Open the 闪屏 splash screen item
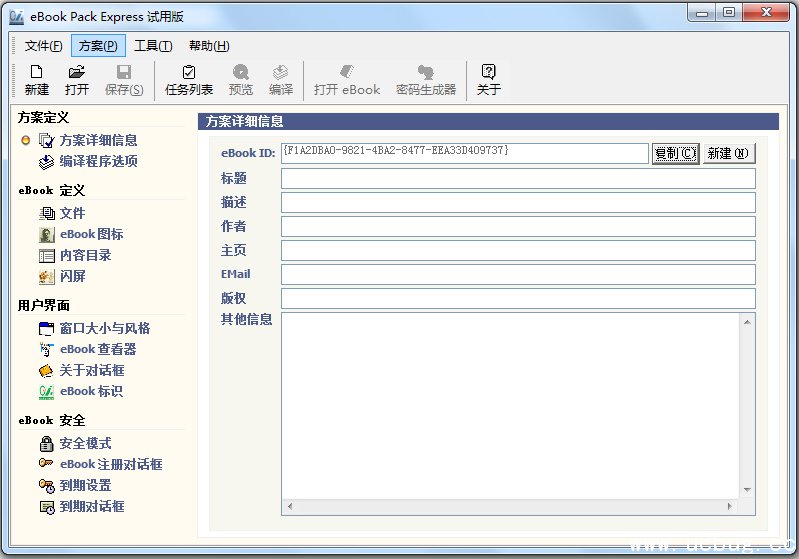The image size is (799, 559). point(72,276)
